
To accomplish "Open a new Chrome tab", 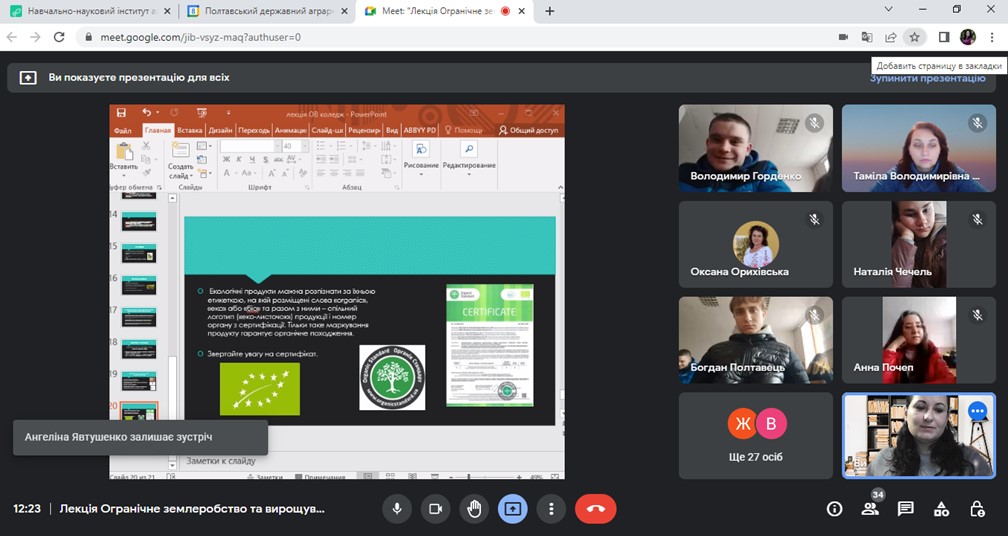I will point(550,11).
